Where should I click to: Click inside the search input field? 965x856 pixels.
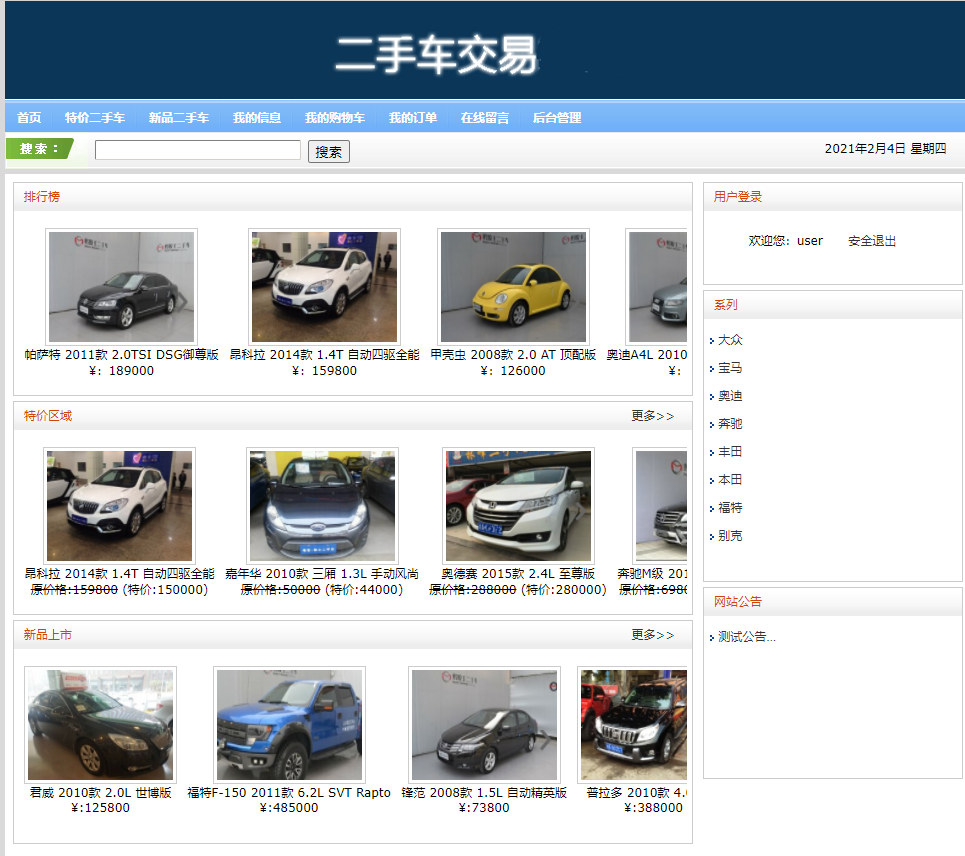click(x=197, y=150)
